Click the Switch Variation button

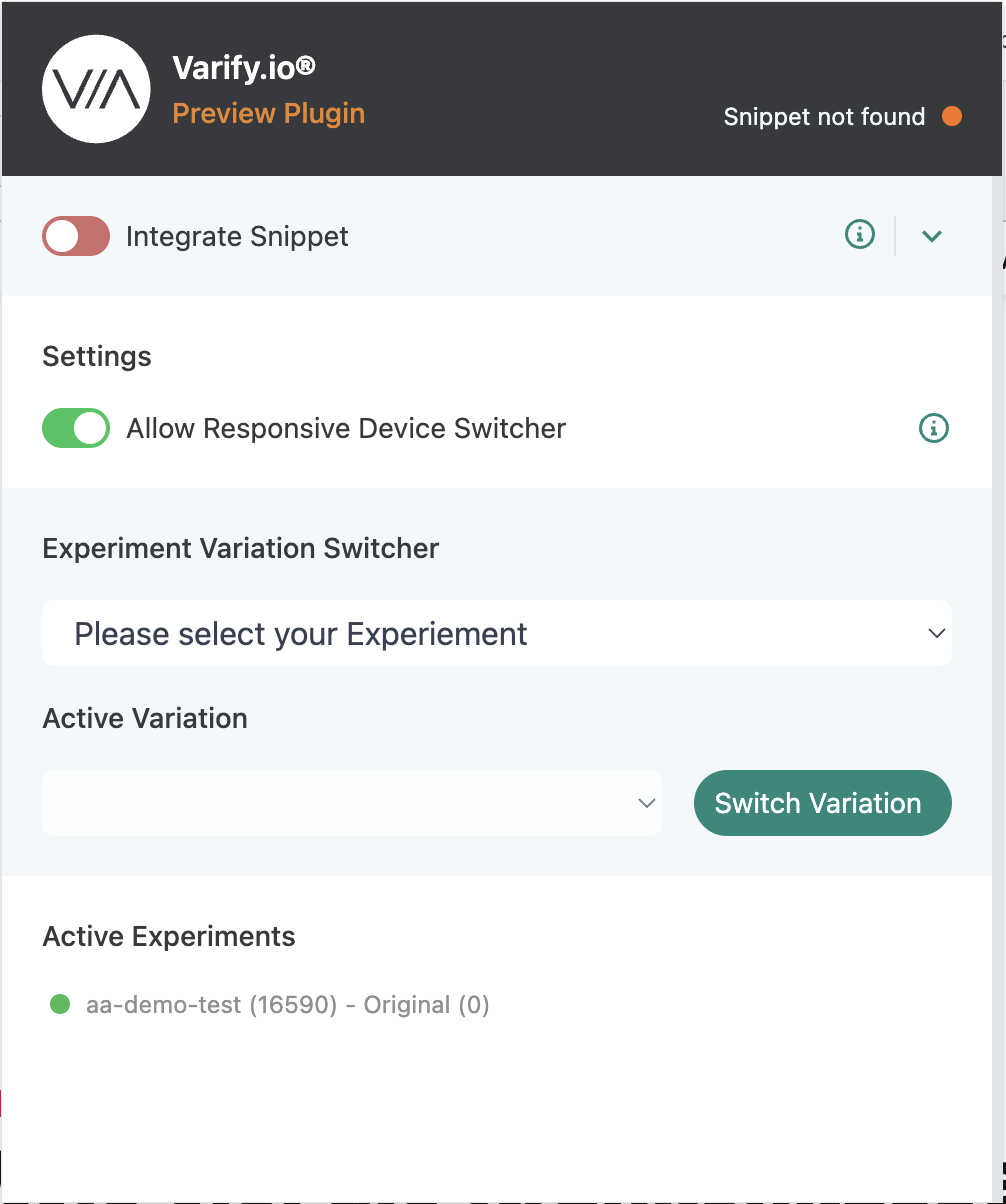(x=823, y=803)
